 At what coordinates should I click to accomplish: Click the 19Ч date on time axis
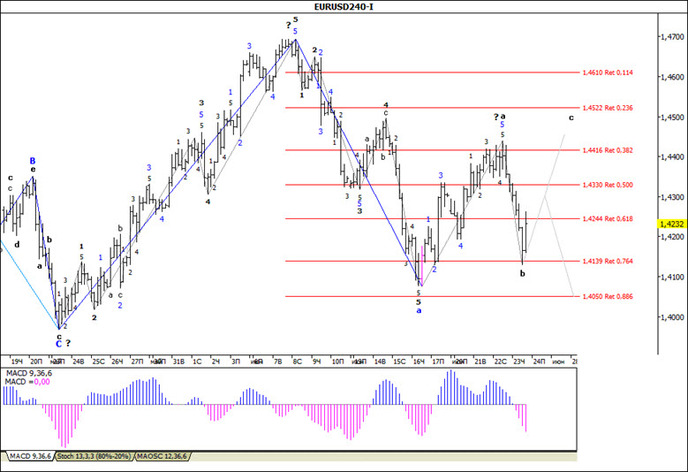click(17, 361)
